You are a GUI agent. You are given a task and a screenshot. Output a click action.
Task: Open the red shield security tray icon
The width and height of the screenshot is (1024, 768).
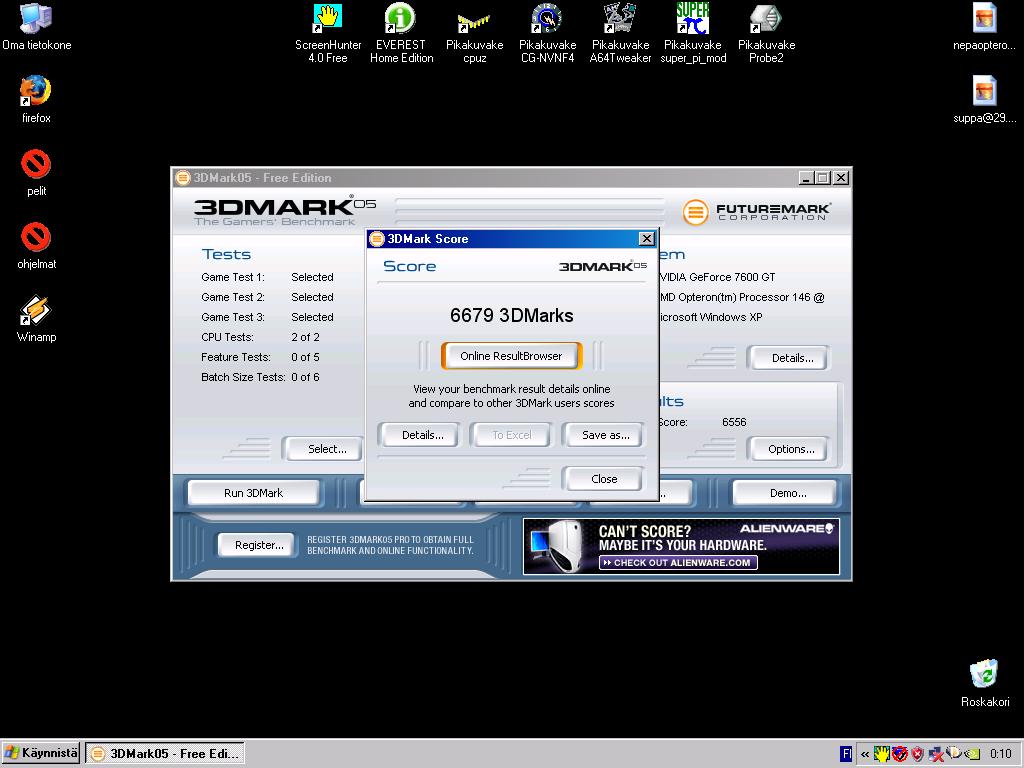[x=918, y=754]
